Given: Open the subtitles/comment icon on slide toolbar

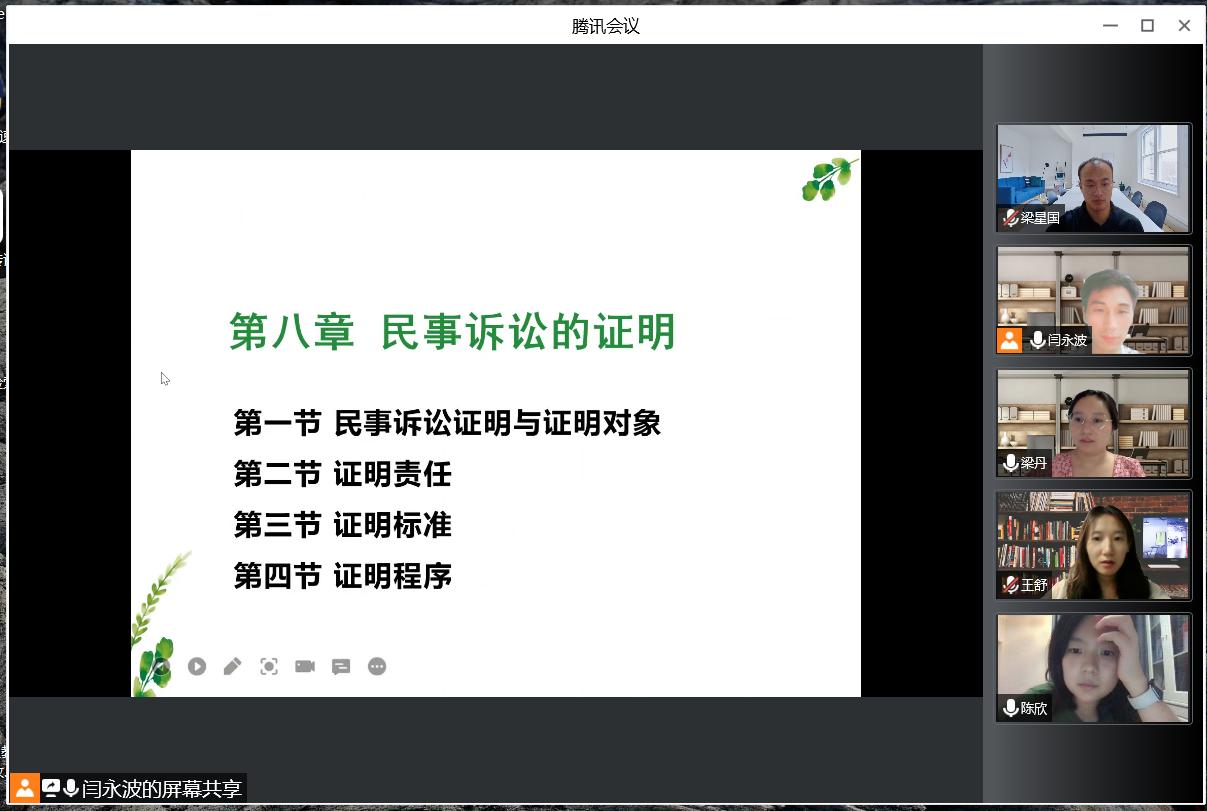Looking at the screenshot, I should (x=341, y=666).
